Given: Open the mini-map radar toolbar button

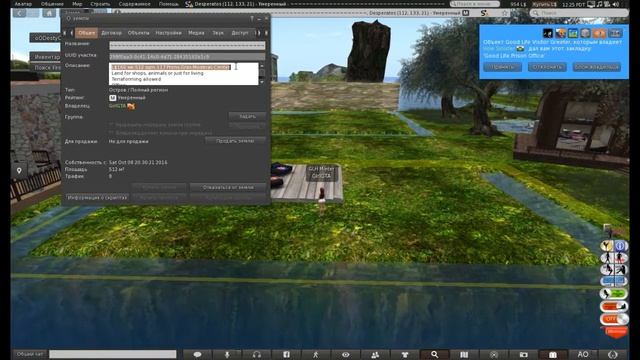Looking at the screenshot, I should tap(494, 354).
